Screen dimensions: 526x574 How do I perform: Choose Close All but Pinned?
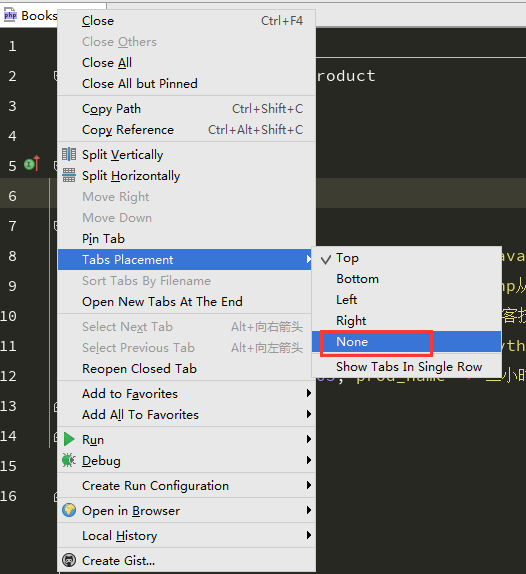(x=186, y=83)
